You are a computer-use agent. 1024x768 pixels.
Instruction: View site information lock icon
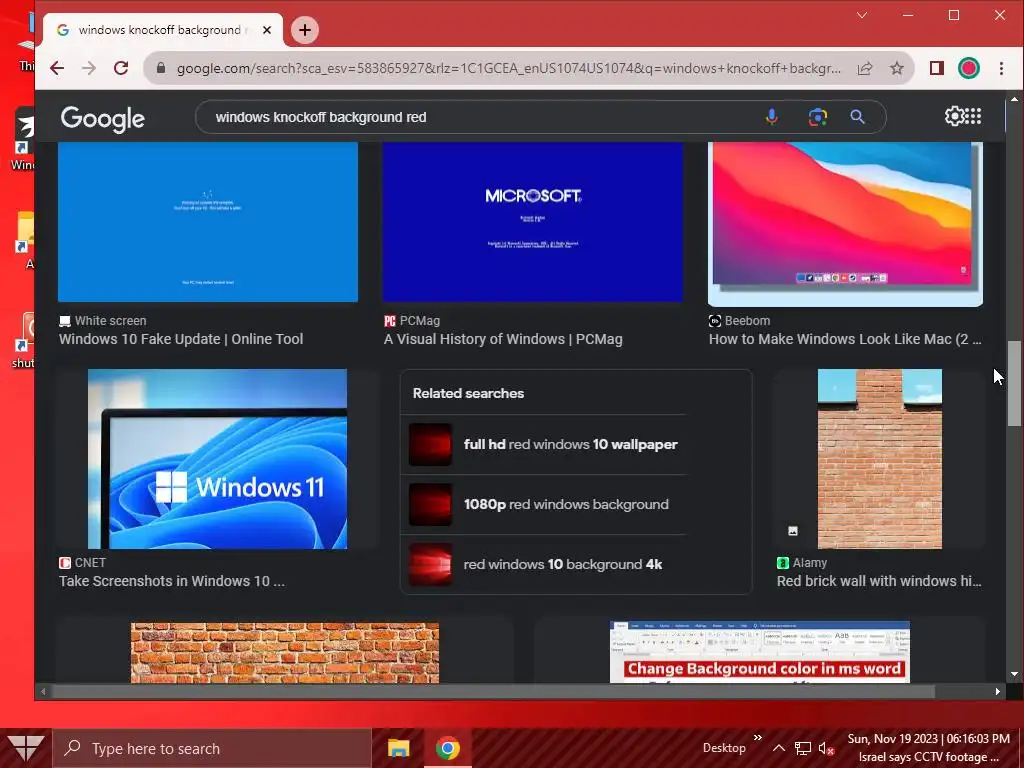(x=161, y=68)
